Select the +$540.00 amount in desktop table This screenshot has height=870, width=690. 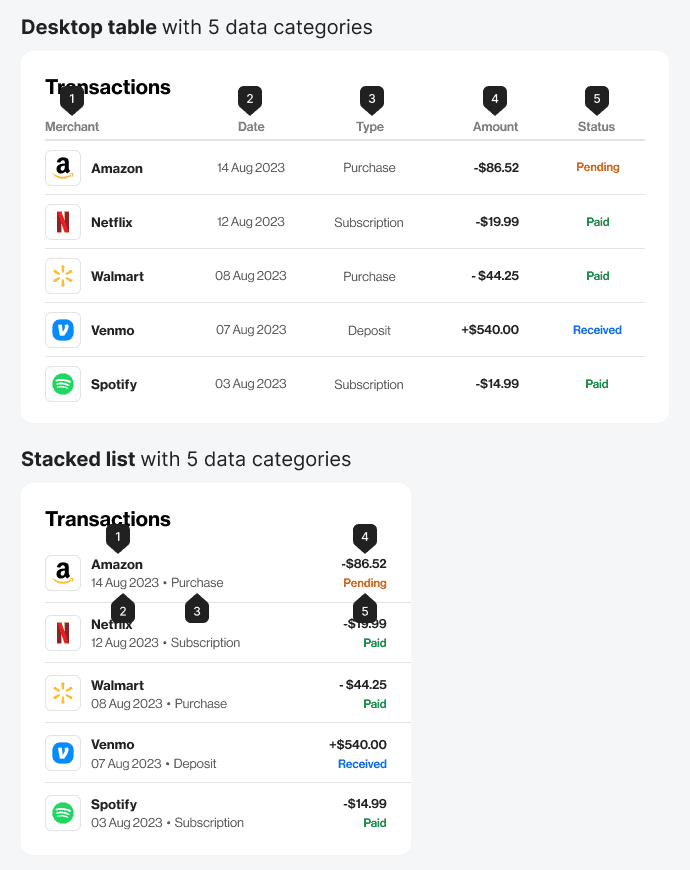[490, 330]
